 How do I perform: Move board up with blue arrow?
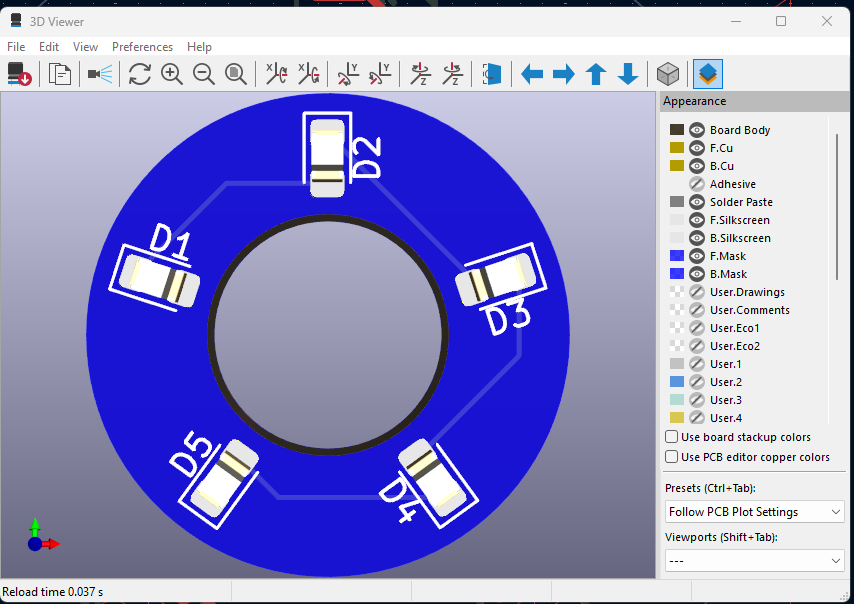[596, 74]
